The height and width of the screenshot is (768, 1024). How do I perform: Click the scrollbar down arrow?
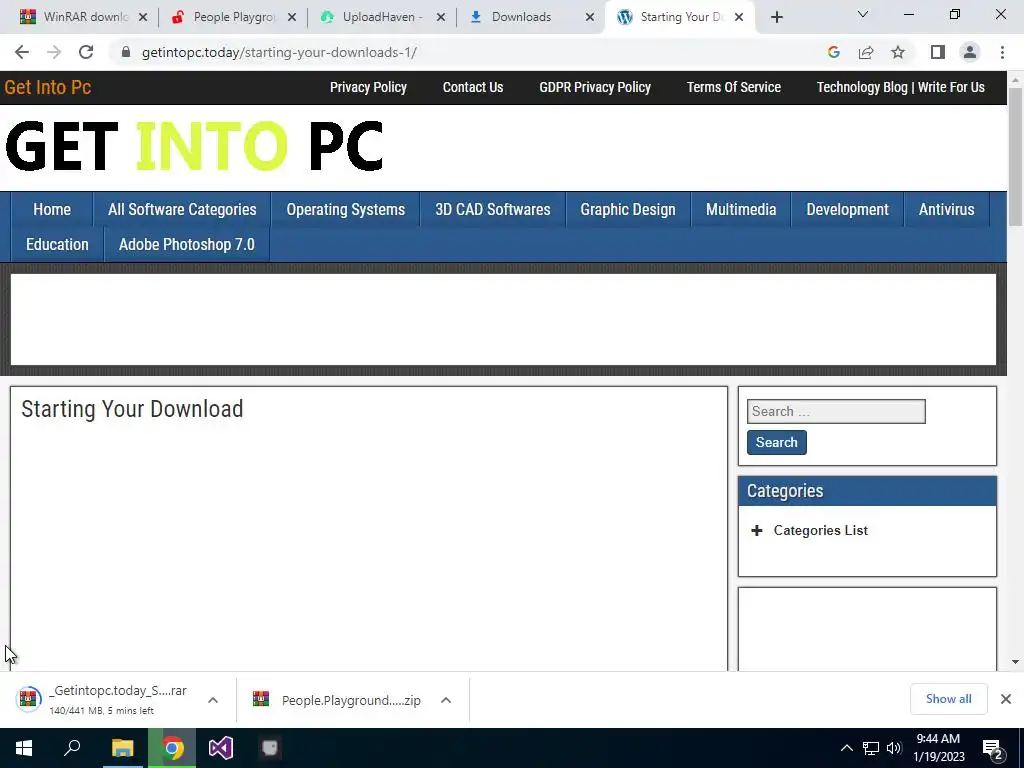[x=1015, y=662]
